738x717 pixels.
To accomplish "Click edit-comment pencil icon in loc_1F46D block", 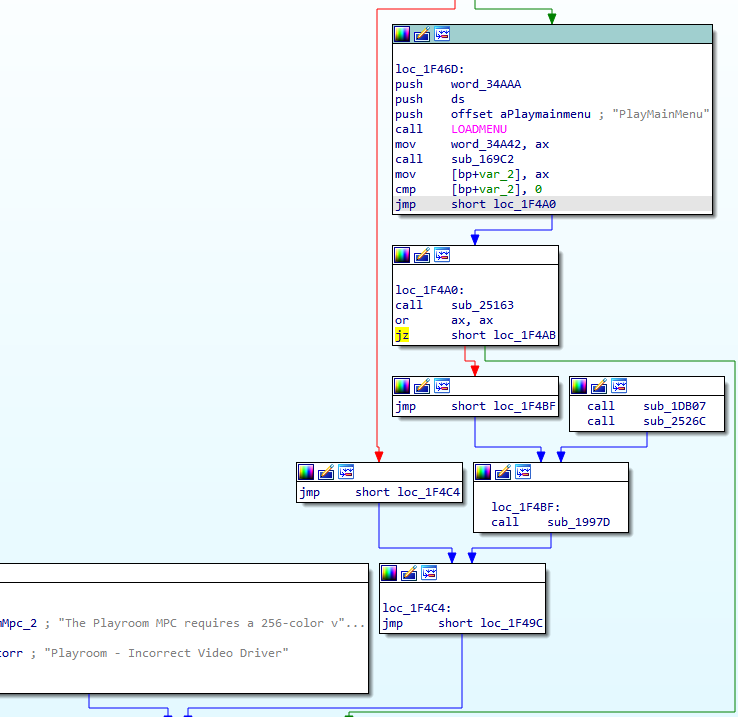I will tap(422, 34).
